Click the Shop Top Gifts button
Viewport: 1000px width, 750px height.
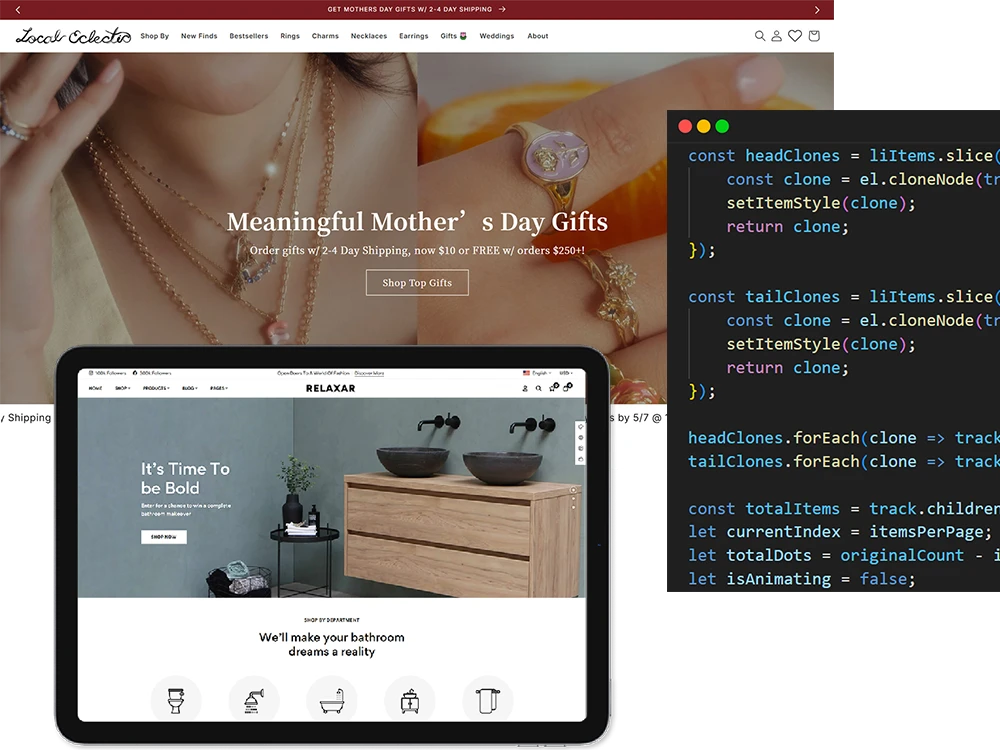[417, 283]
